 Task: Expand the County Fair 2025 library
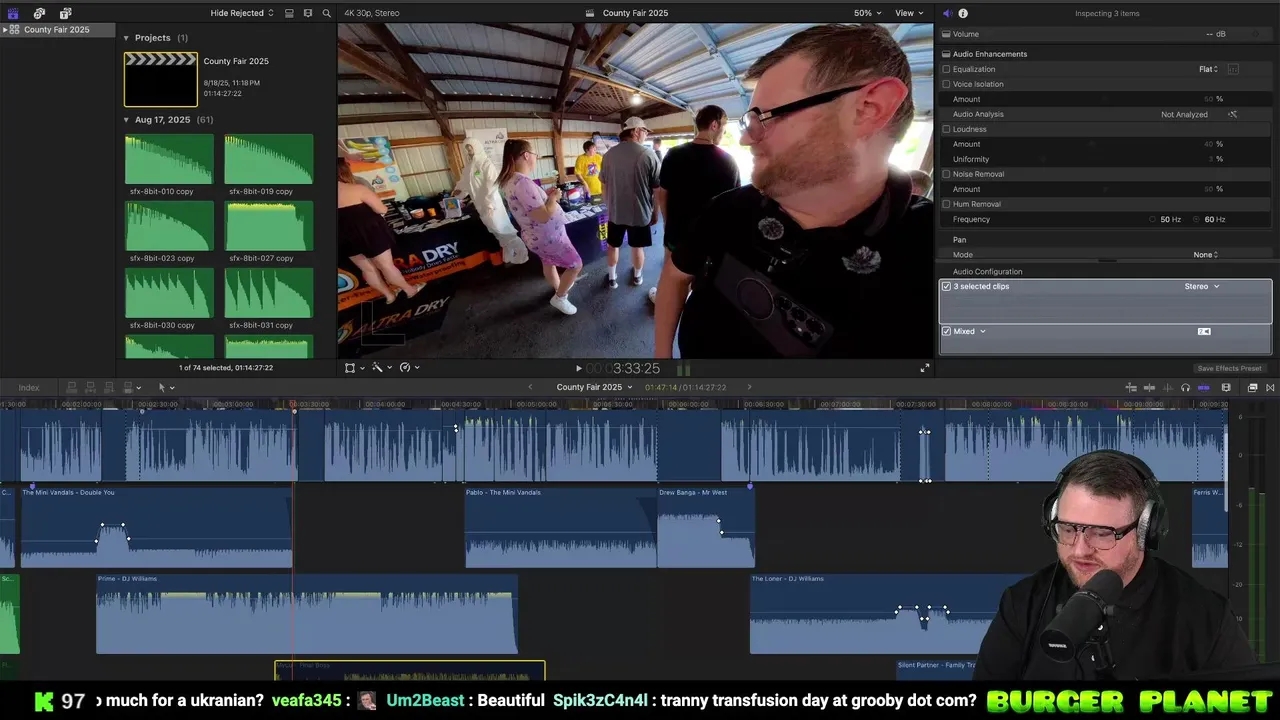(x=6, y=30)
